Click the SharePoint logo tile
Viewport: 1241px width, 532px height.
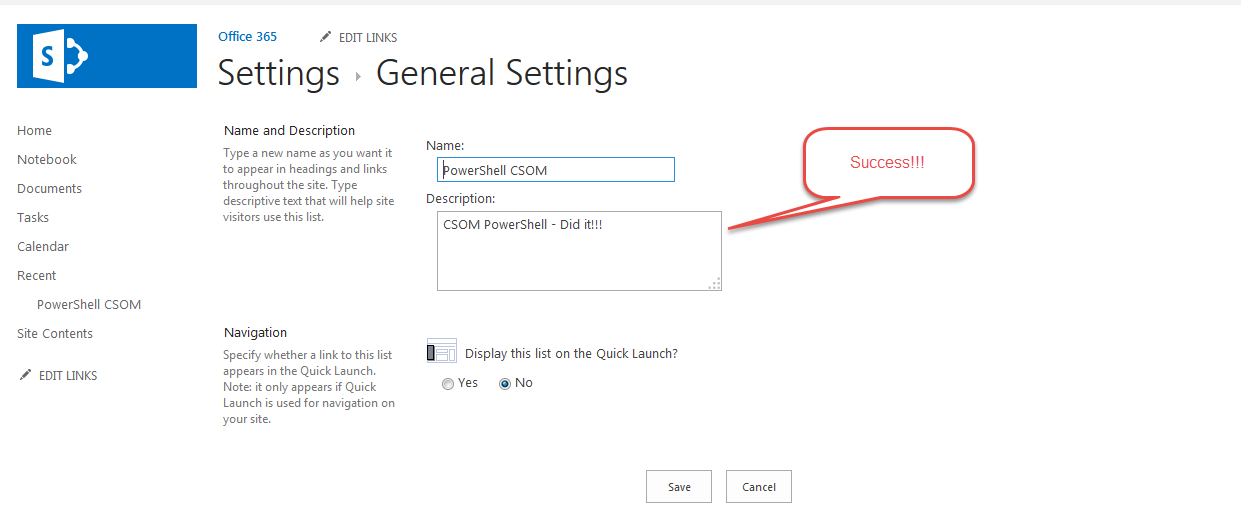pos(107,56)
